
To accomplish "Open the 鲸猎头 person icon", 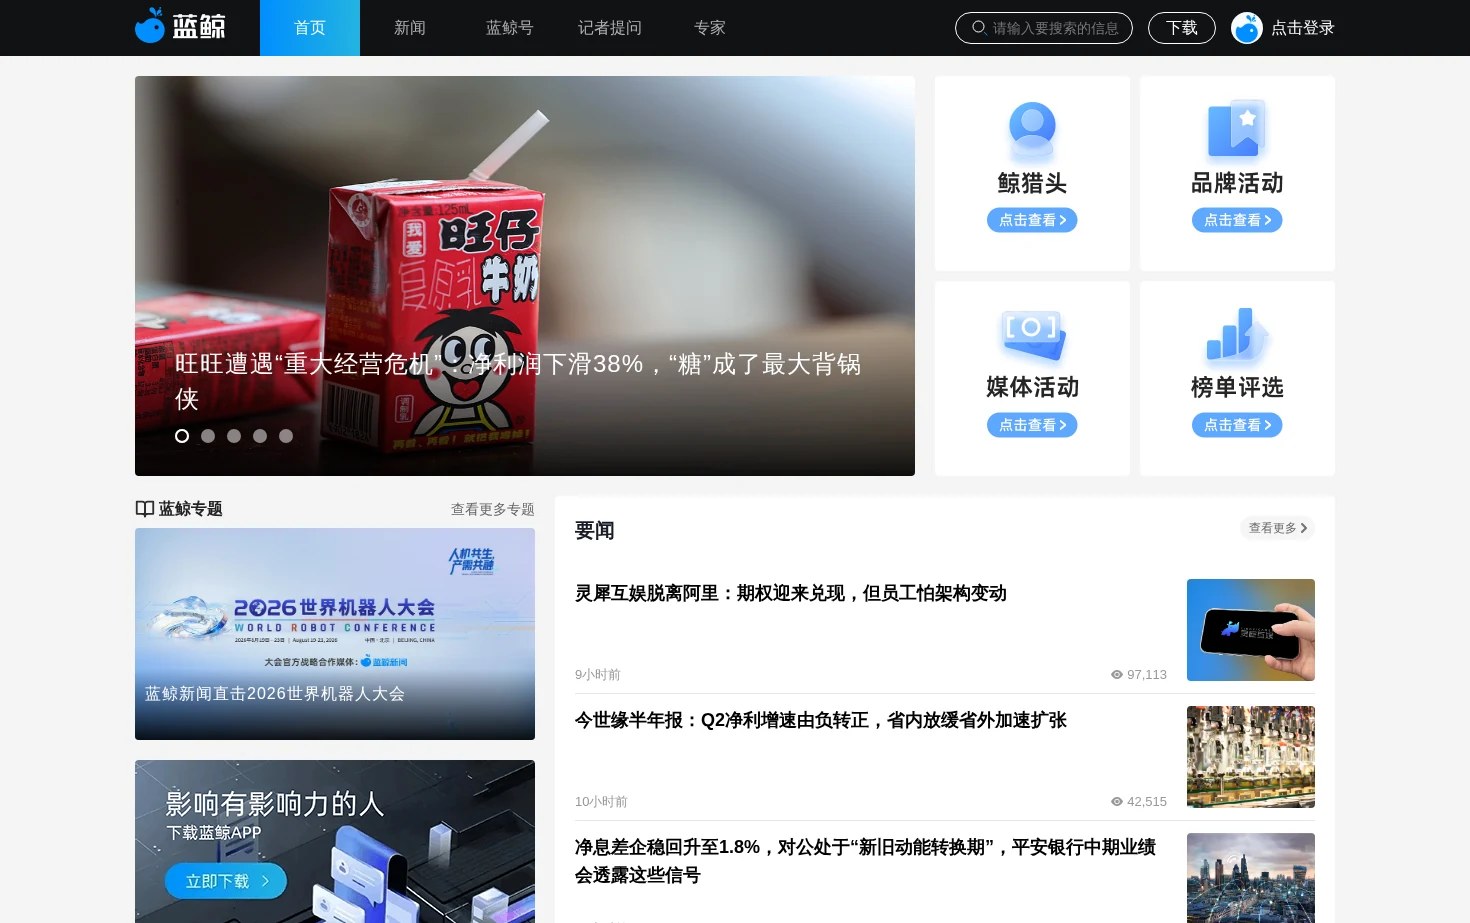I will (1032, 131).
